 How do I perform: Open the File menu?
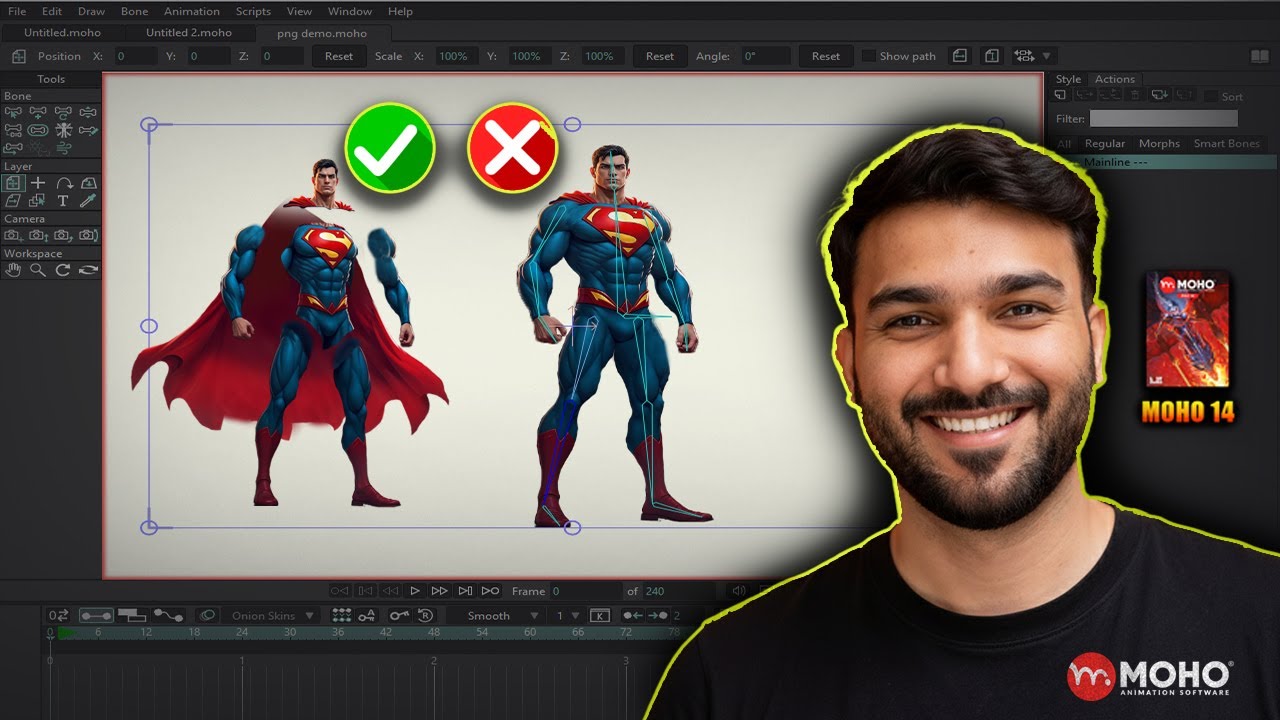click(x=17, y=11)
